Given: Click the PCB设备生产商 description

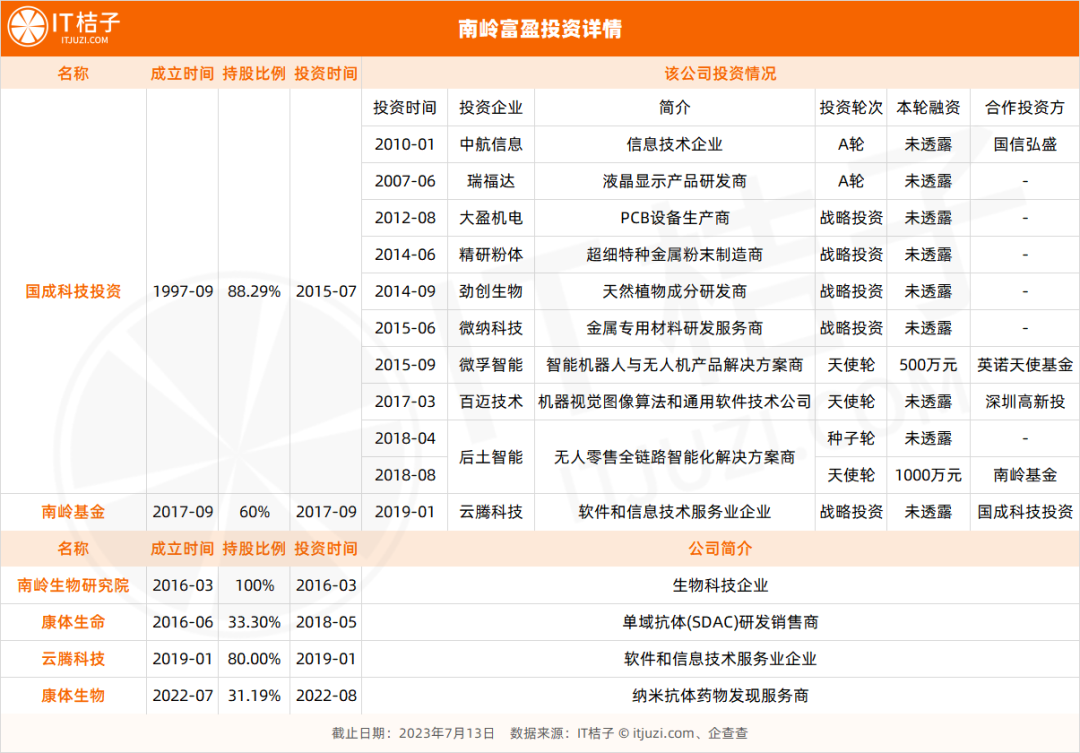Looking at the screenshot, I should (674, 218).
